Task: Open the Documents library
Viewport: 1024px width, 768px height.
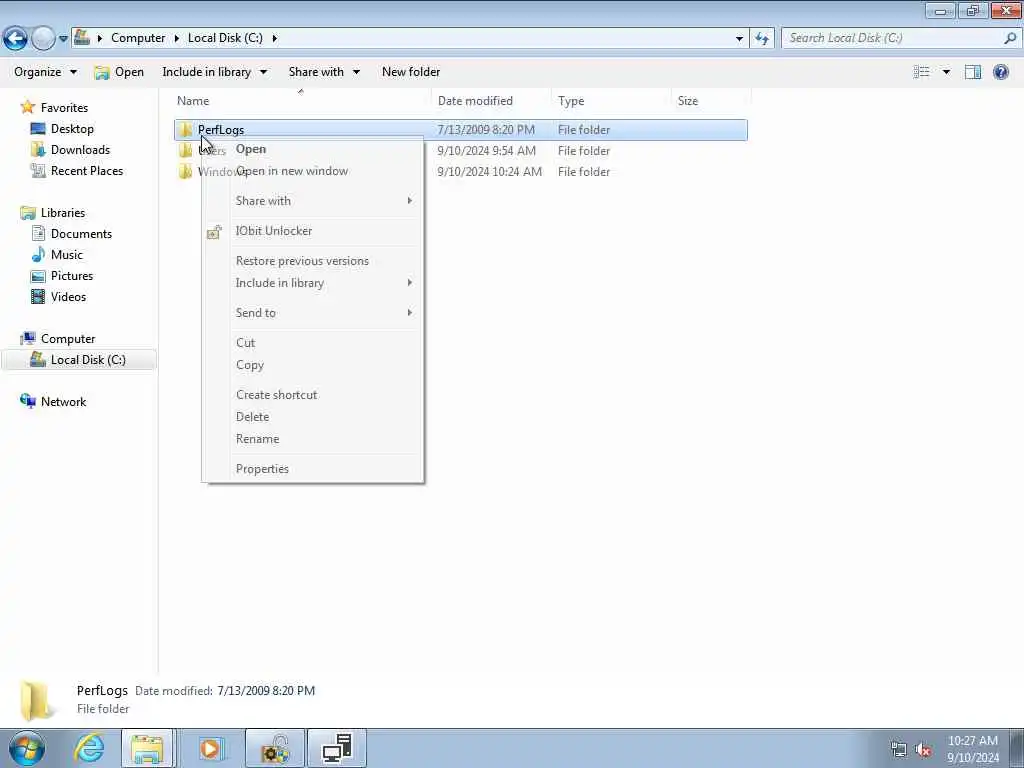Action: pos(81,234)
